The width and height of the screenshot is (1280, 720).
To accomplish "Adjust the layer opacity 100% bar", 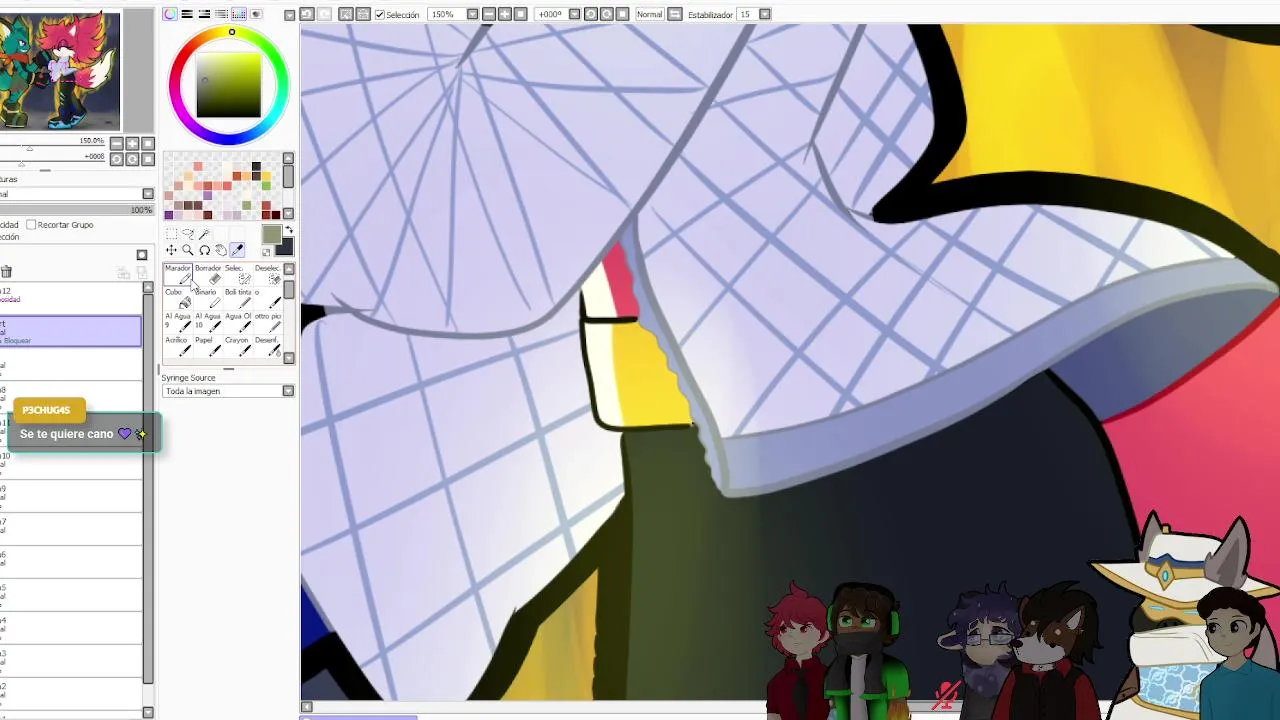I will tap(76, 210).
